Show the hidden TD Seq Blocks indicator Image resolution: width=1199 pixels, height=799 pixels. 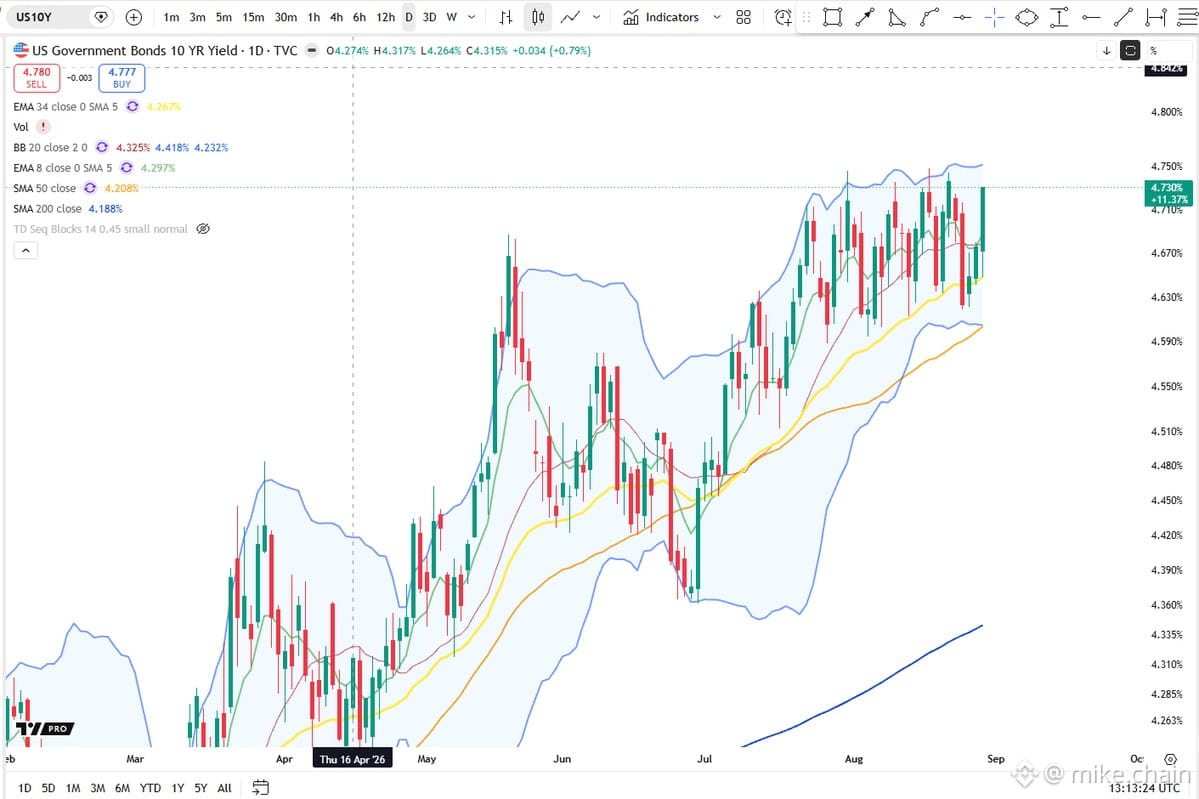[203, 229]
